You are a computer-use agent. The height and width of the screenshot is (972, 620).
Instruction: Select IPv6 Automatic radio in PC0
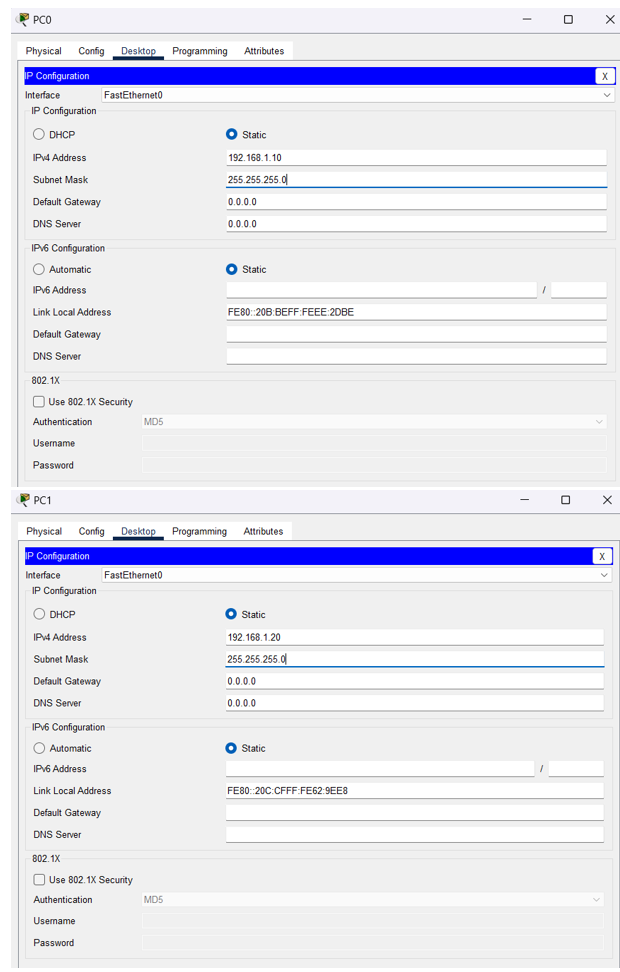39,269
